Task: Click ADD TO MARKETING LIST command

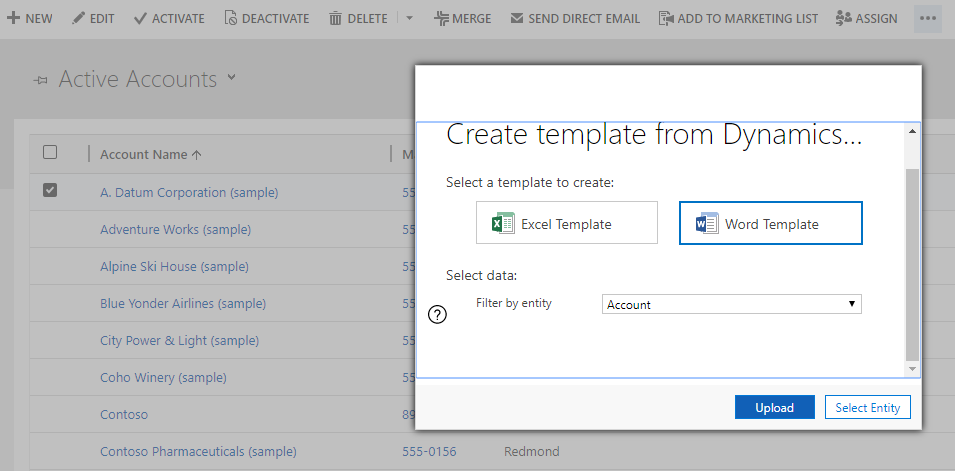Action: (x=738, y=18)
